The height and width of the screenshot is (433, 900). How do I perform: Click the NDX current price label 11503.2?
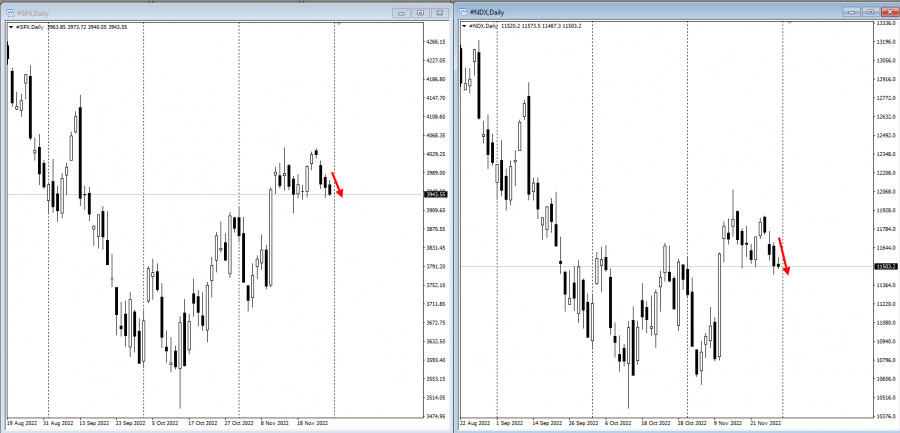click(x=886, y=266)
